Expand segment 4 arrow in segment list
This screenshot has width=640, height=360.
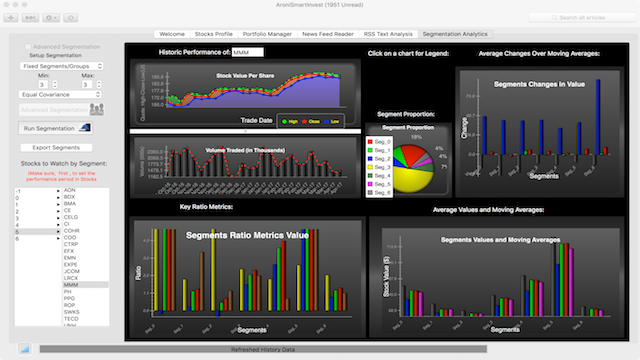[58, 225]
